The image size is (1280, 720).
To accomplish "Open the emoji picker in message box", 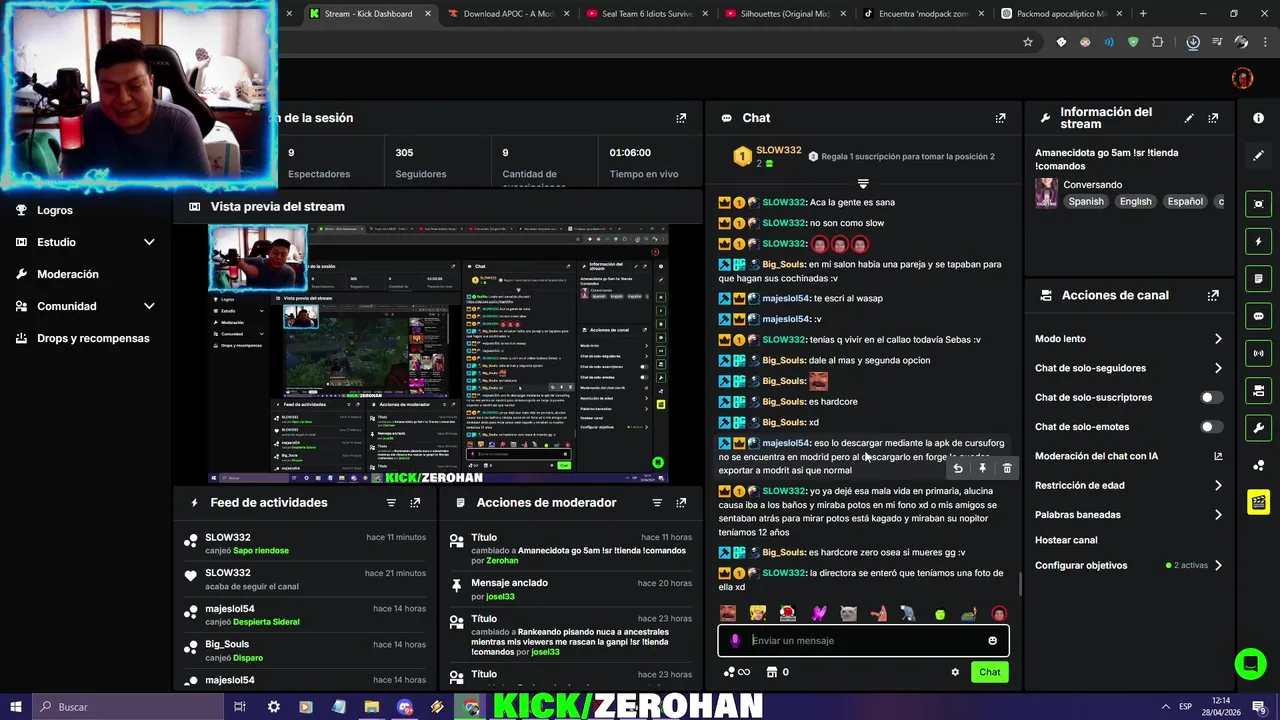I will click(992, 641).
